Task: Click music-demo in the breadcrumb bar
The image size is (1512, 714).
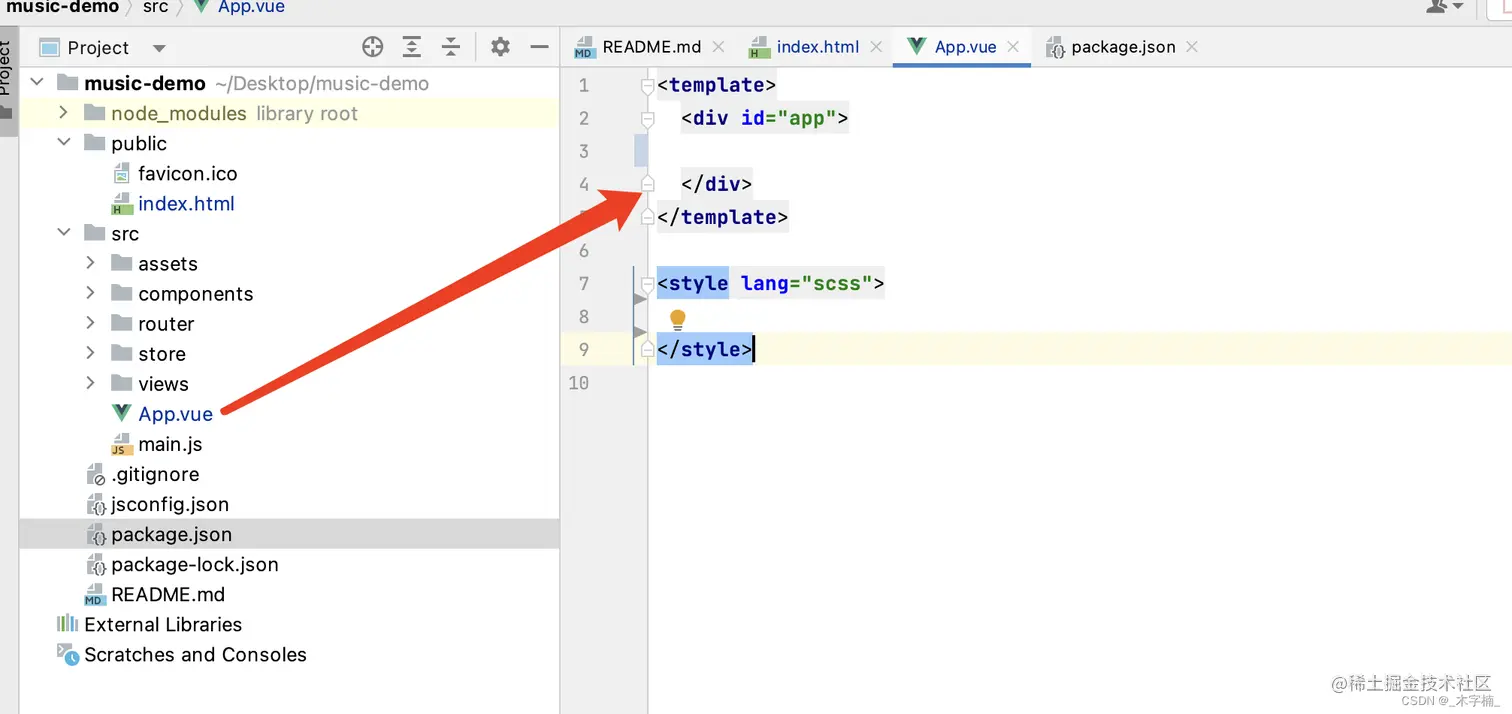Action: click(62, 7)
